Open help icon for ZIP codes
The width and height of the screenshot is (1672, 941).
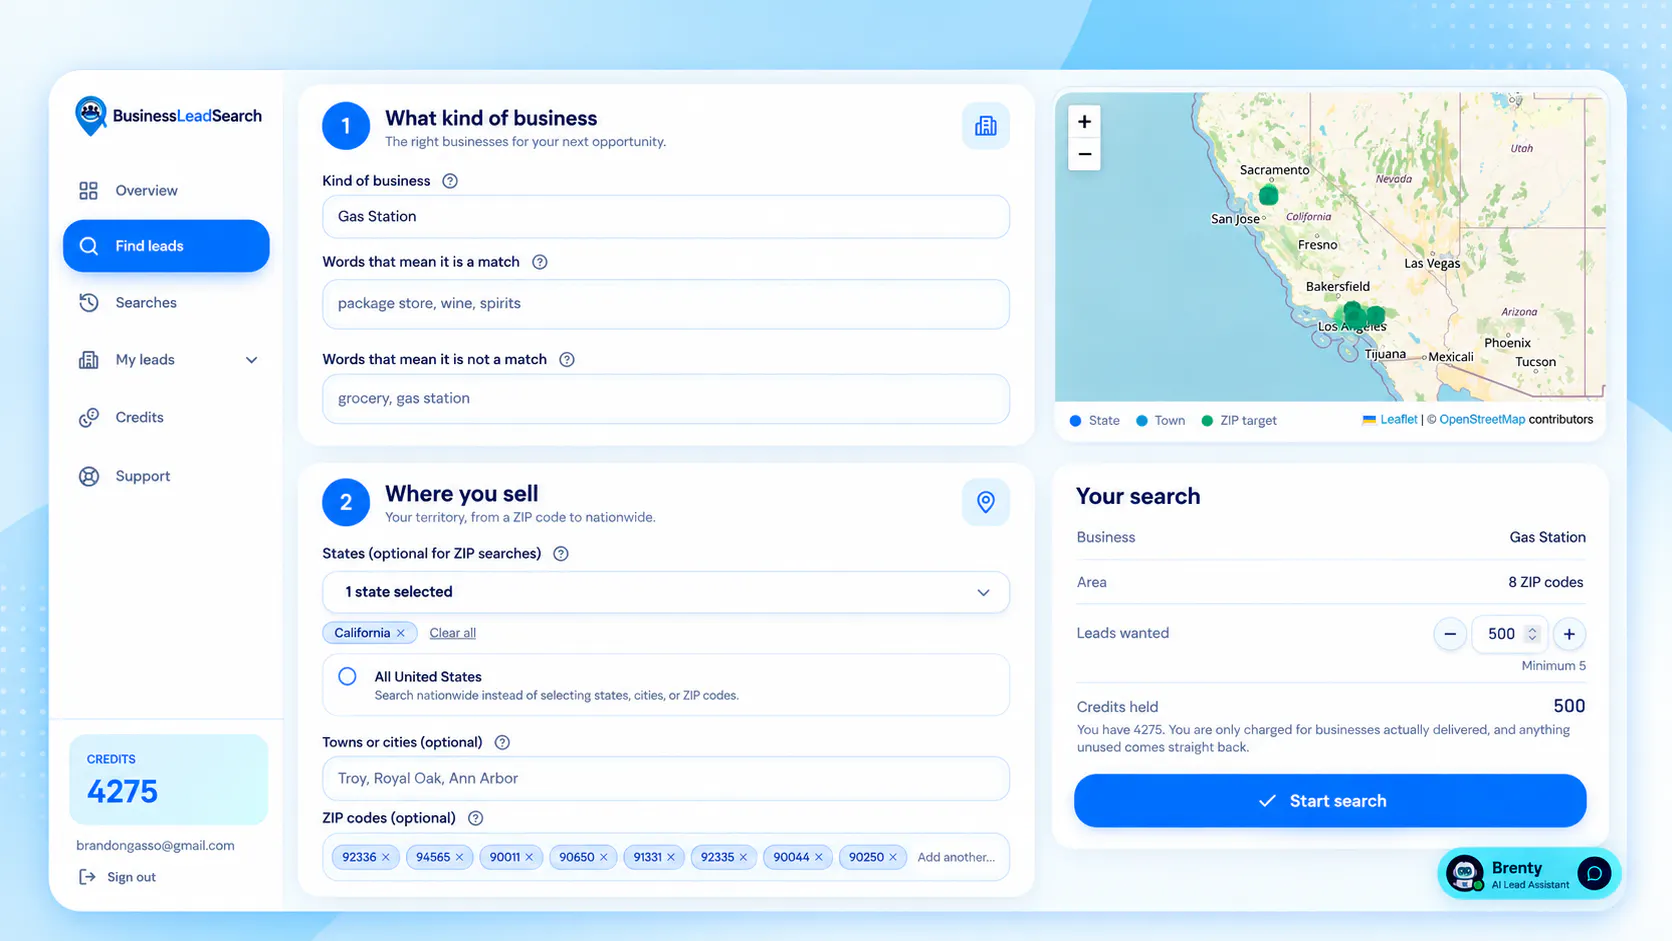(x=476, y=818)
